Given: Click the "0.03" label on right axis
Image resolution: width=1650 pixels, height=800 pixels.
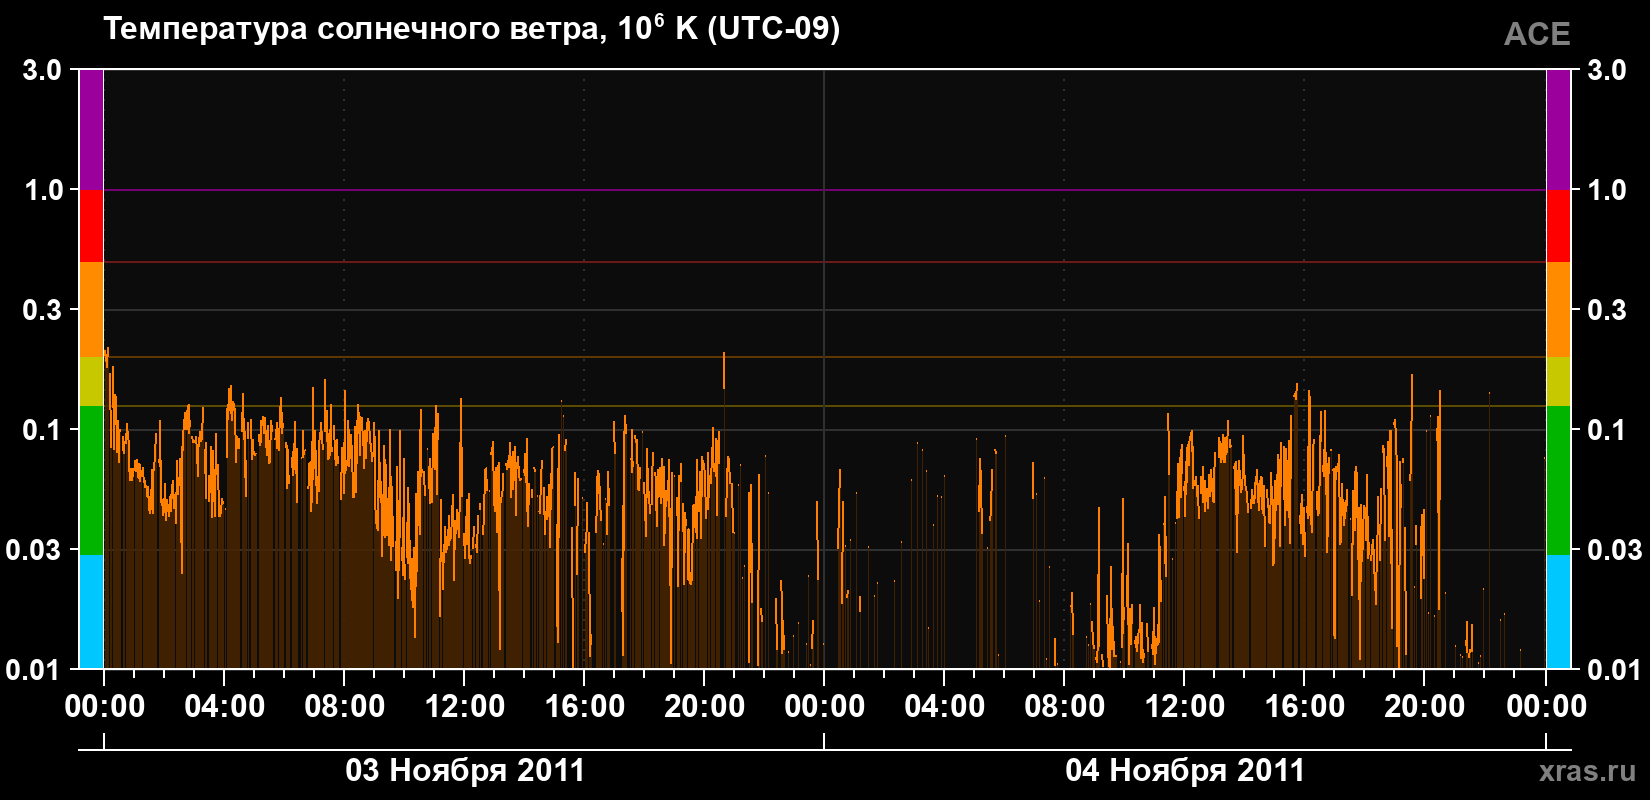Looking at the screenshot, I should (x=1615, y=550).
